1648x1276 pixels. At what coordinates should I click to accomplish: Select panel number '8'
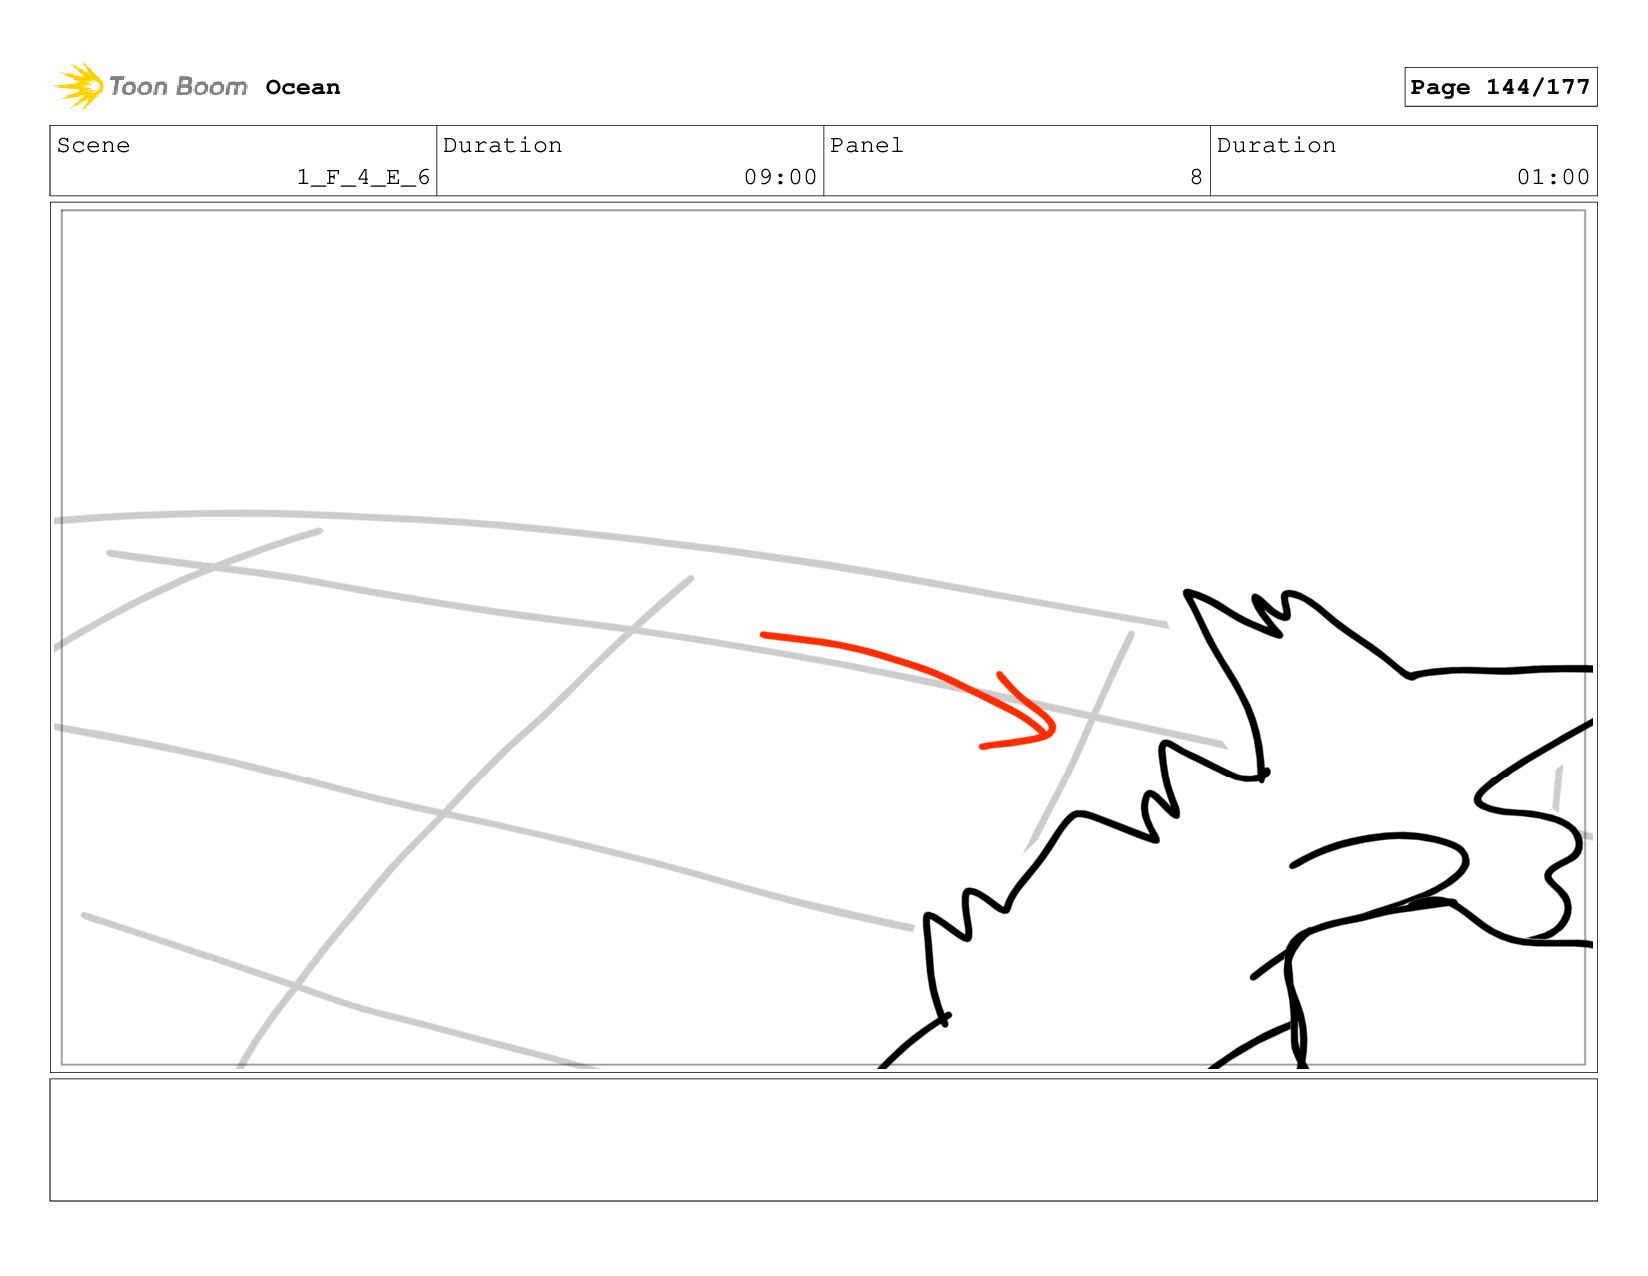(x=1196, y=177)
